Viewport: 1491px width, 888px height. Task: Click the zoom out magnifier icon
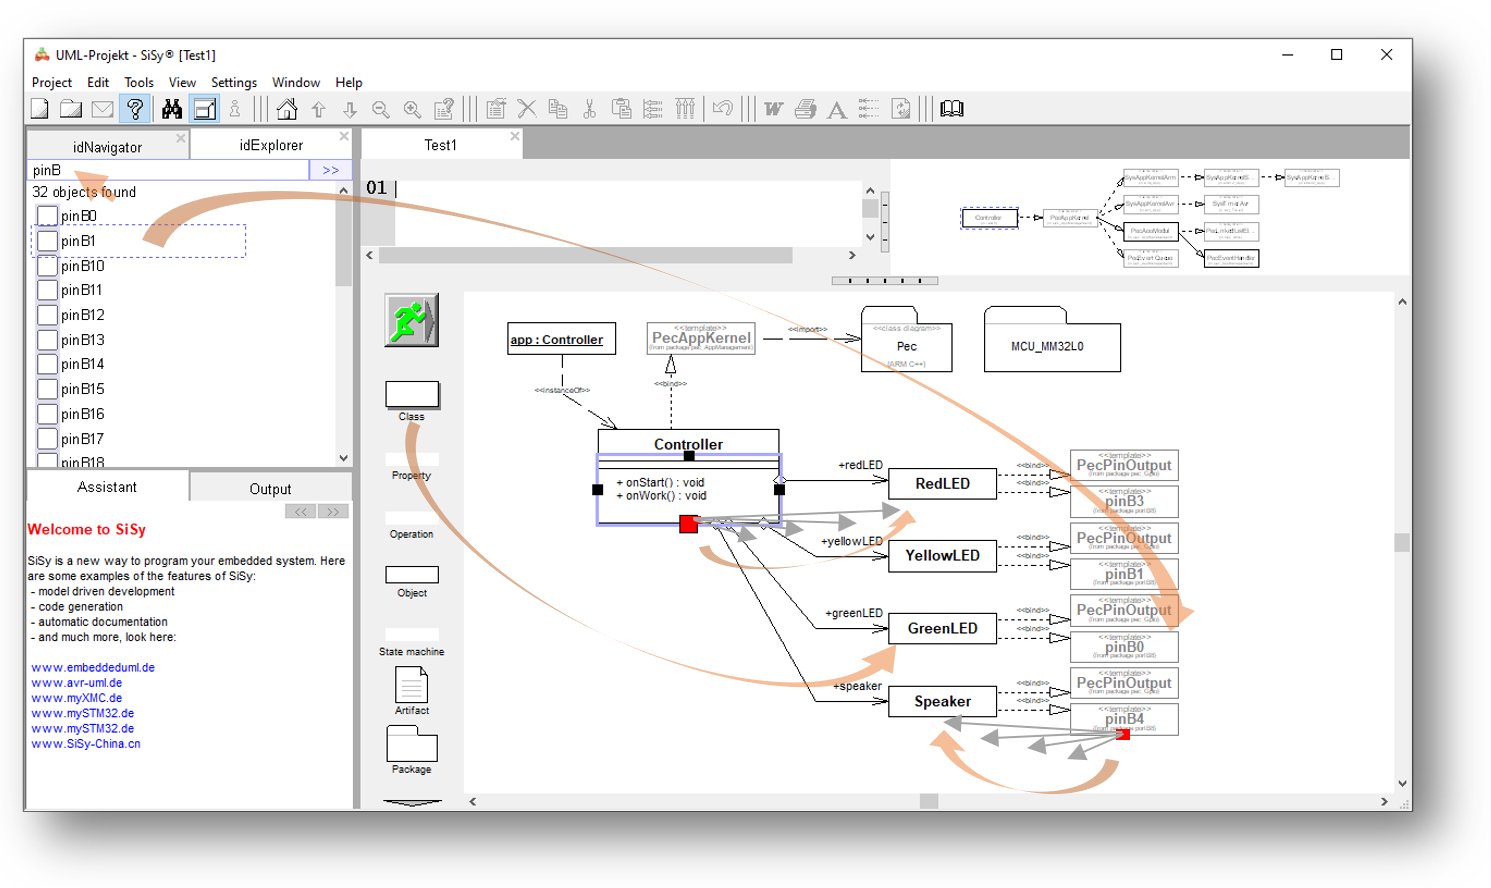381,109
